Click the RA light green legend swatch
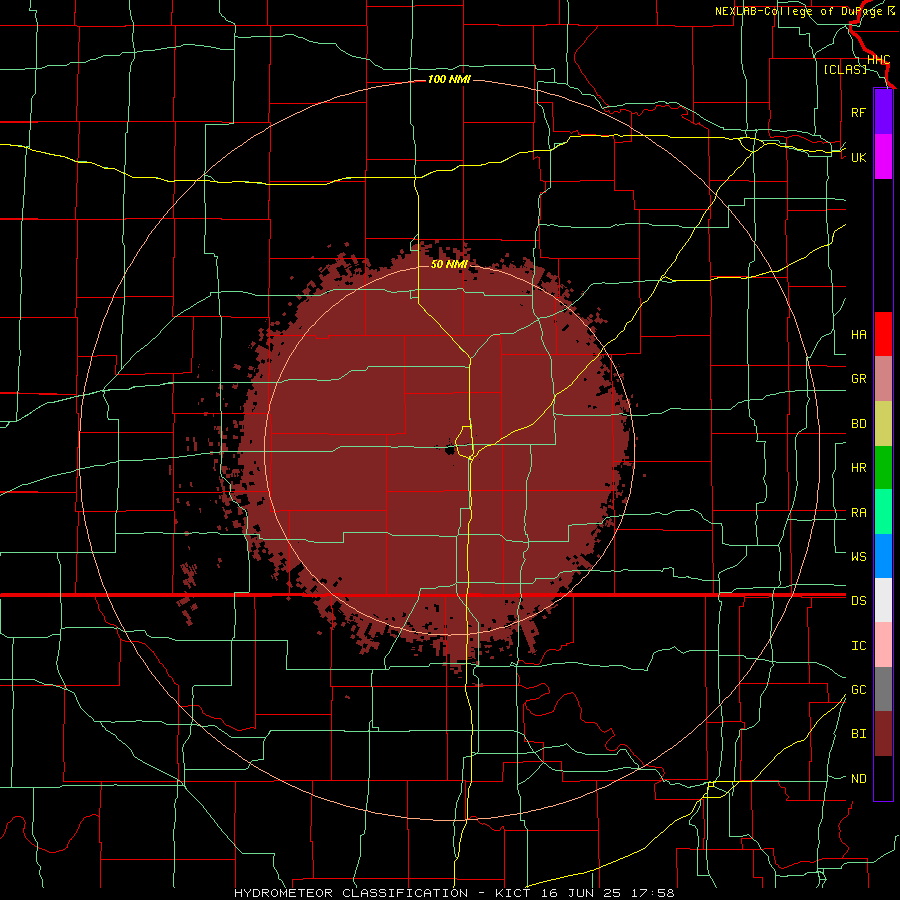 (883, 512)
